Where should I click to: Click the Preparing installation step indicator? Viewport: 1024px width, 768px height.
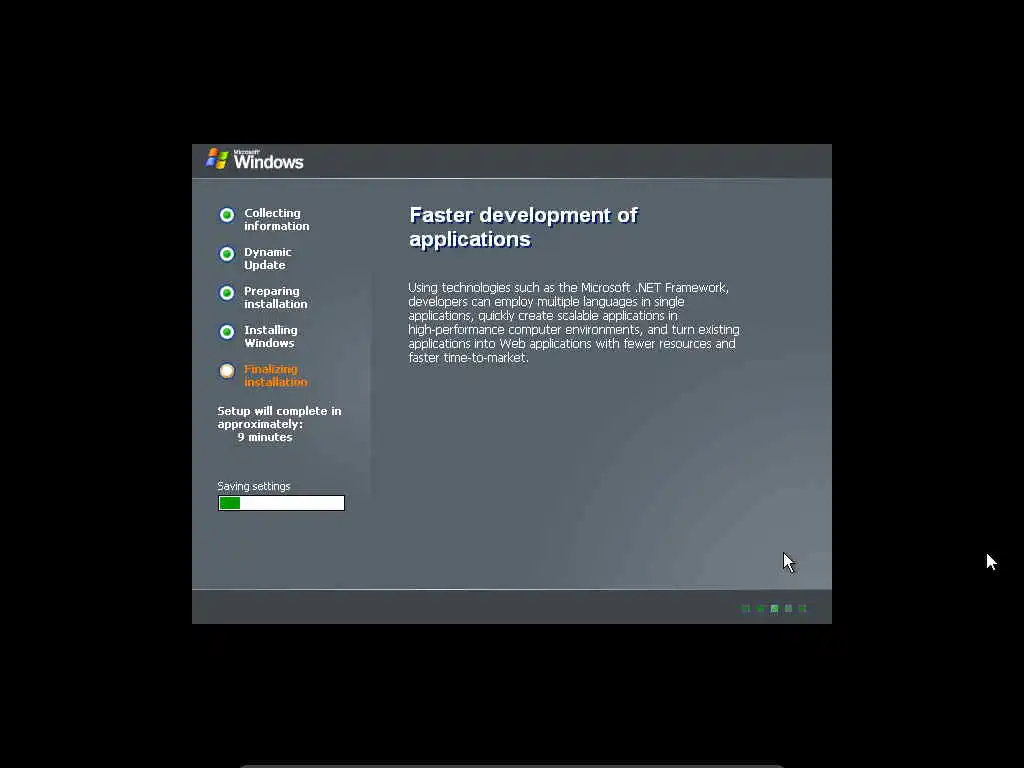(x=227, y=293)
